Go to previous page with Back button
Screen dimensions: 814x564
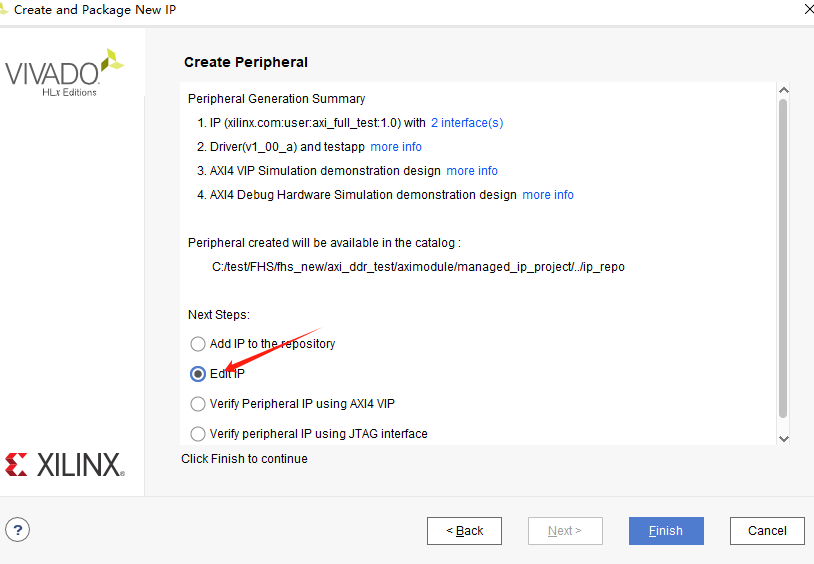point(464,531)
